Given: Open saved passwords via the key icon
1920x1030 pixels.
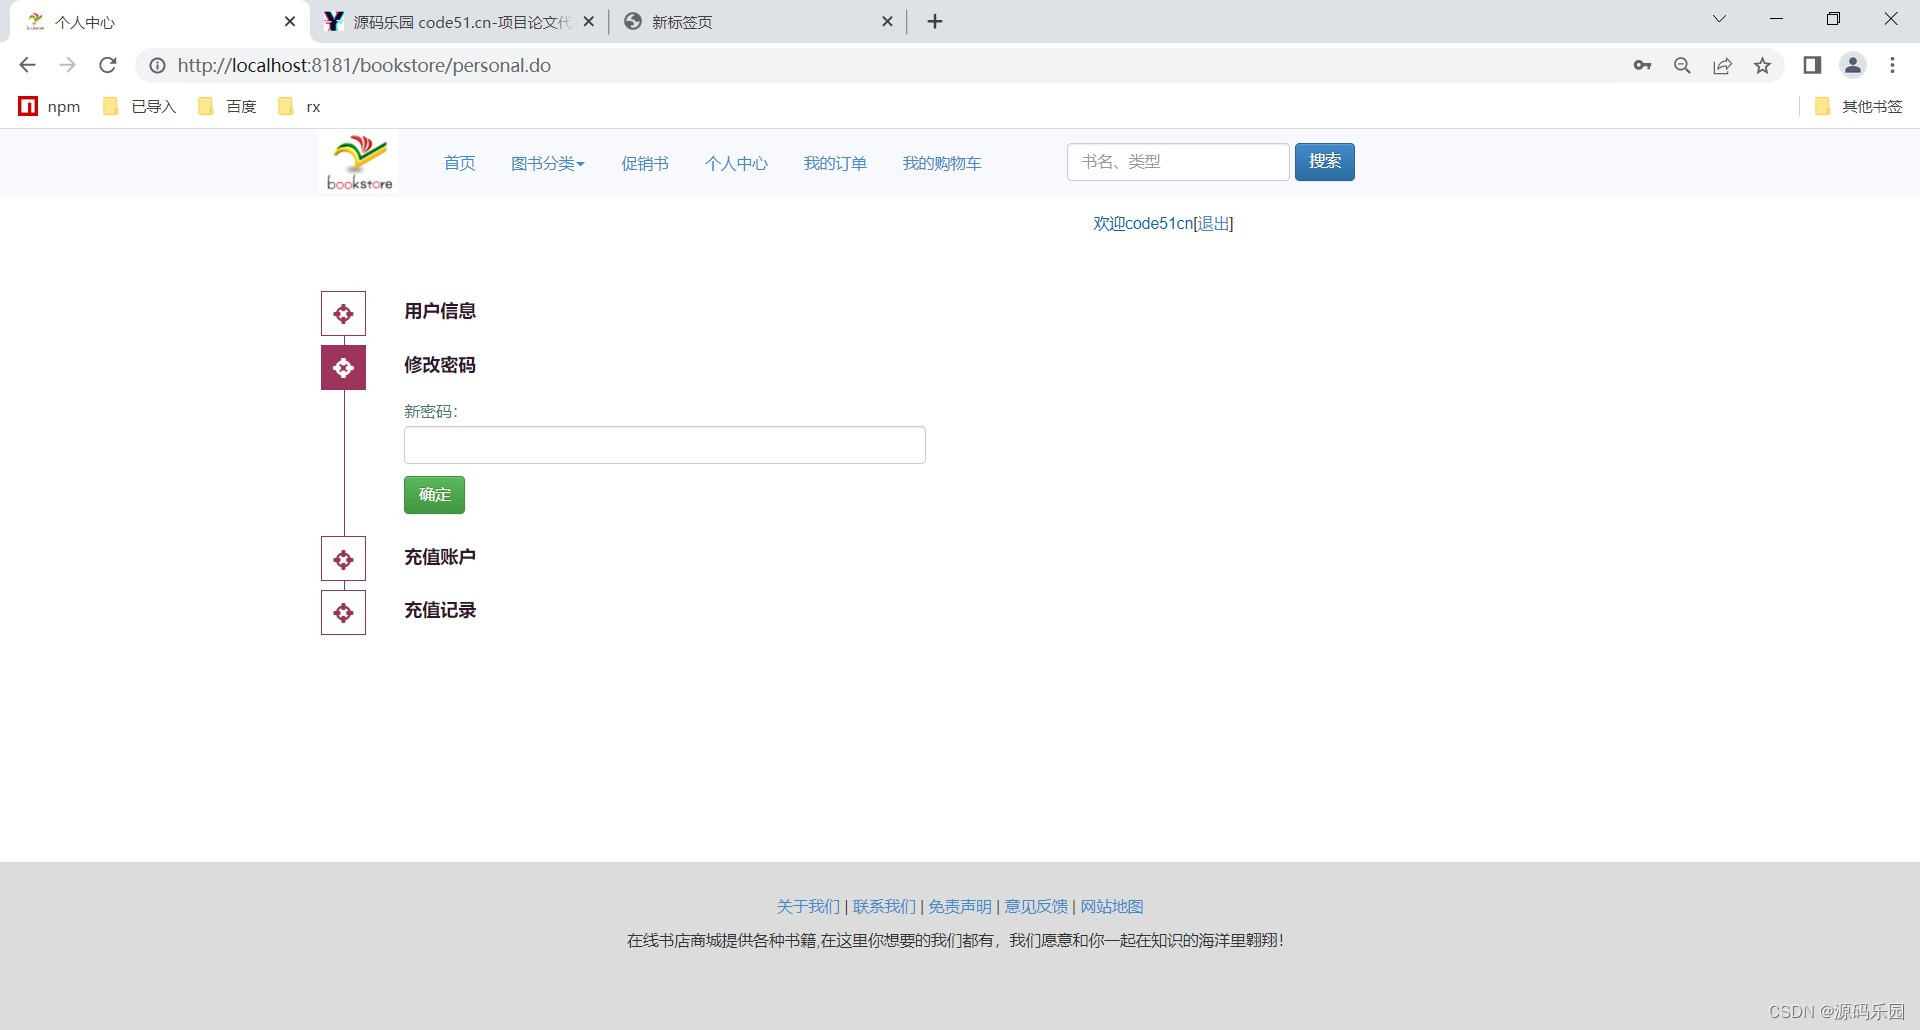Looking at the screenshot, I should [x=1642, y=65].
